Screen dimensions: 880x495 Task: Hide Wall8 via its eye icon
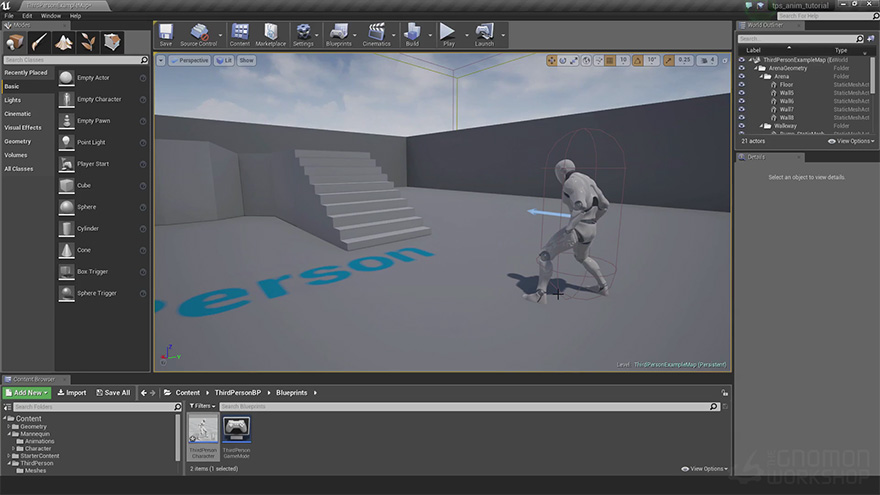pyautogui.click(x=742, y=118)
